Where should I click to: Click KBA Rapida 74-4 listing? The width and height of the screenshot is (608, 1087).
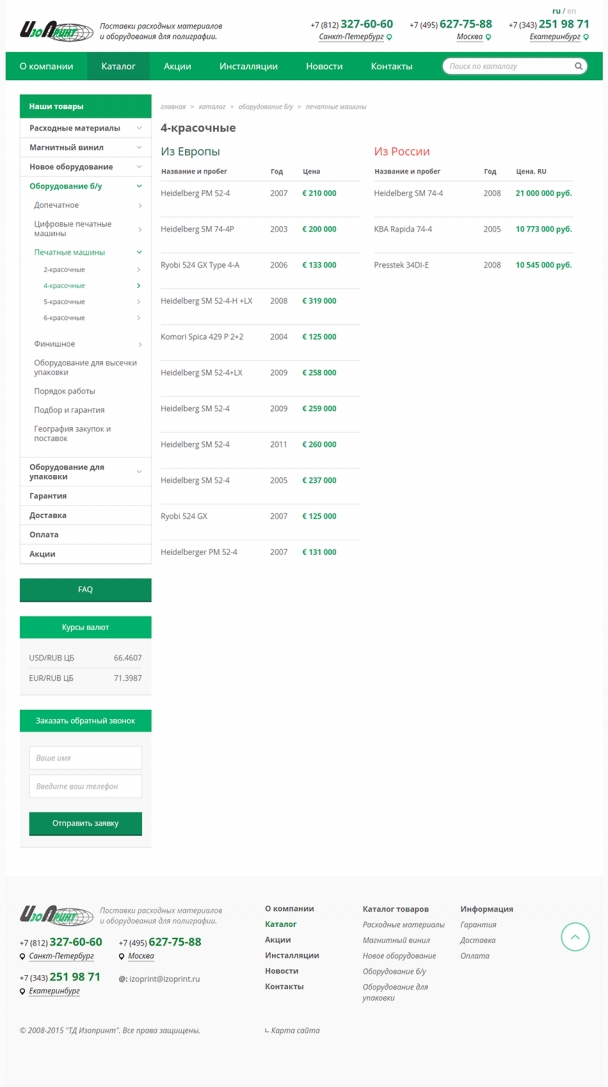coord(403,229)
